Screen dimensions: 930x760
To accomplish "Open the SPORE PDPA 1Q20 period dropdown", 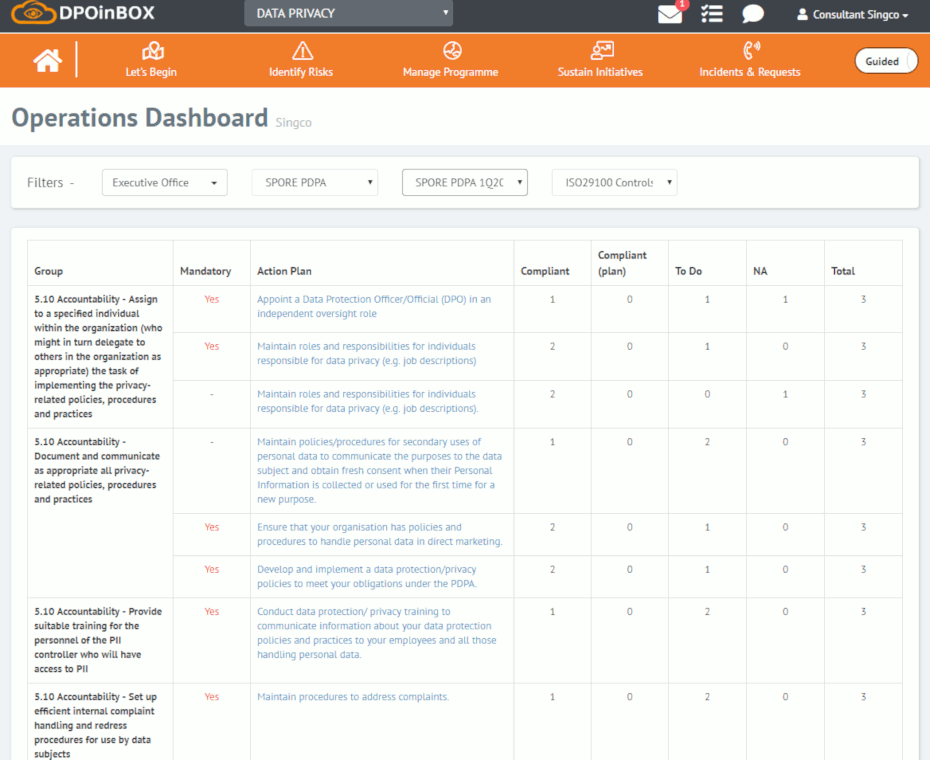I will click(464, 183).
